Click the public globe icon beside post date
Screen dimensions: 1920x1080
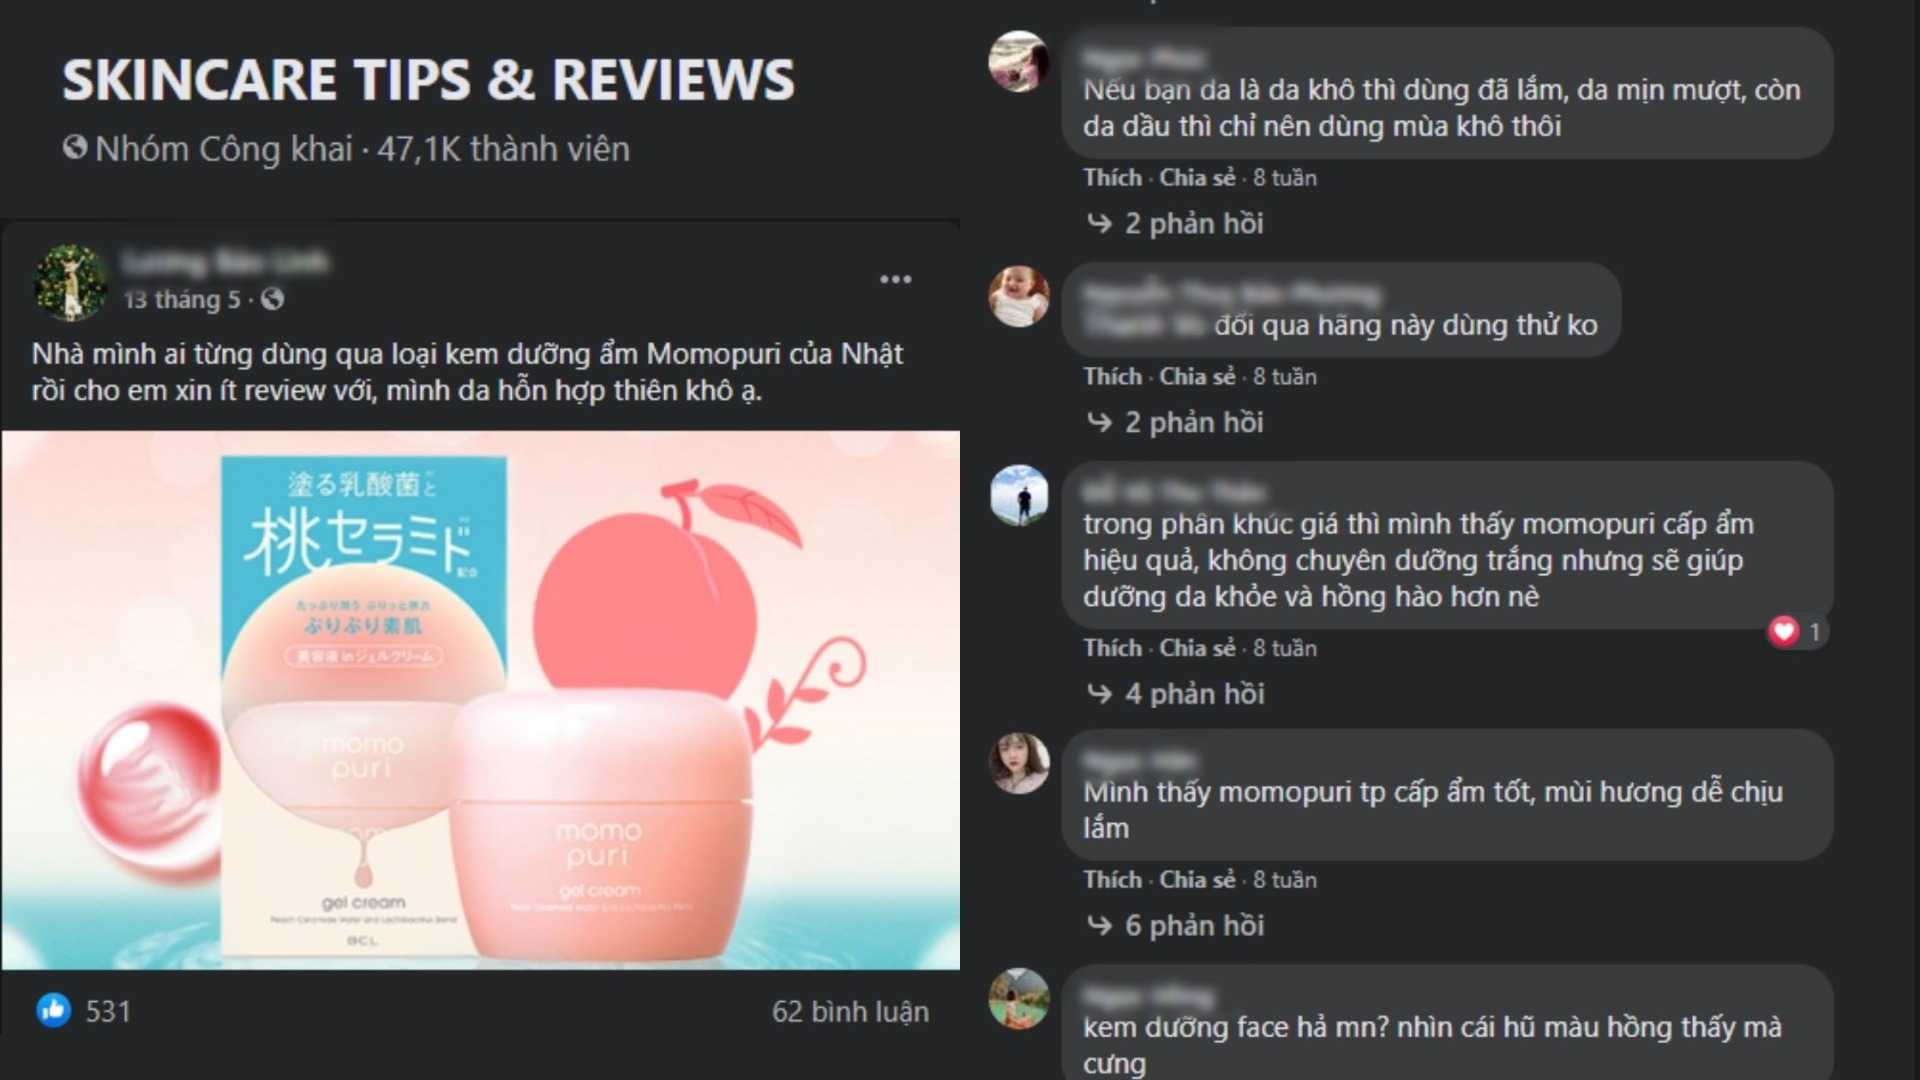(x=272, y=299)
